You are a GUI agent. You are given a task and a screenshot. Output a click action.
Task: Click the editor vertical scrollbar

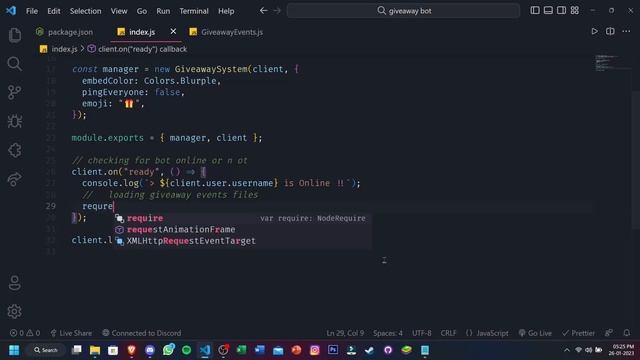click(636, 159)
